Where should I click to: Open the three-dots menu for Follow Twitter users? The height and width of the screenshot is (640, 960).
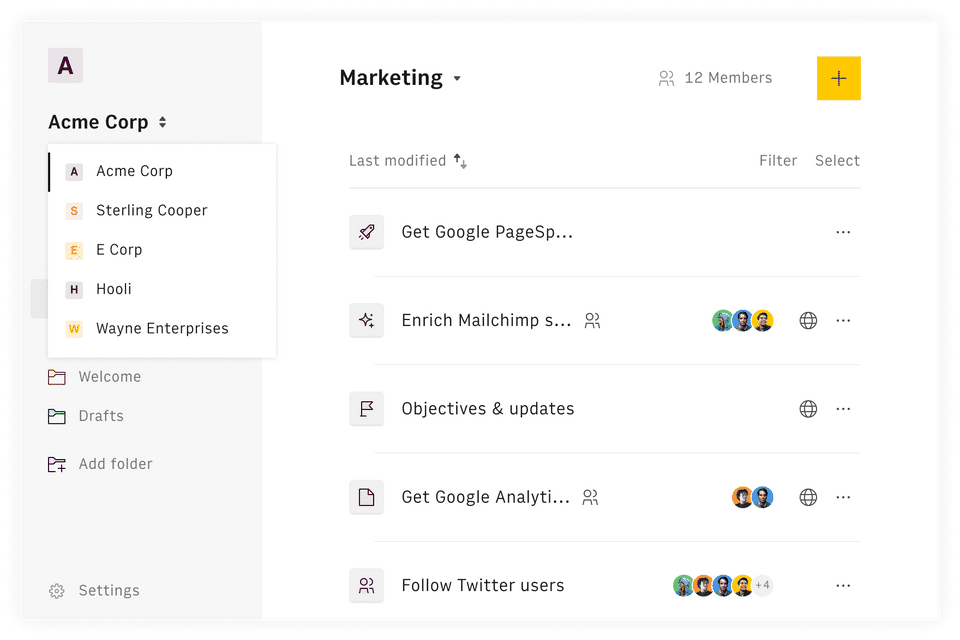(843, 585)
